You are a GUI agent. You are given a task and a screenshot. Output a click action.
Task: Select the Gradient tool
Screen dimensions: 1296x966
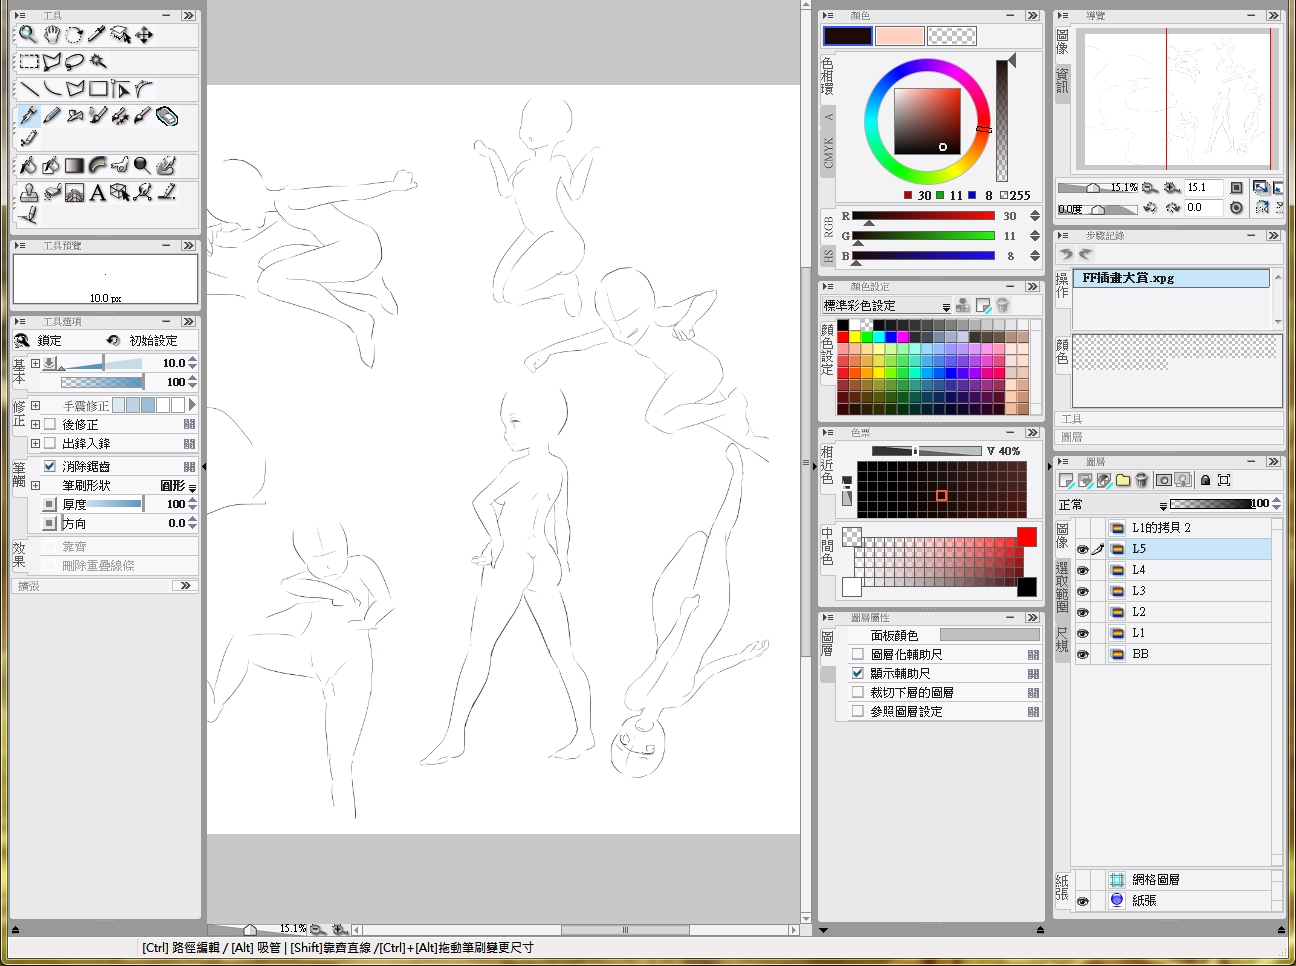point(74,165)
